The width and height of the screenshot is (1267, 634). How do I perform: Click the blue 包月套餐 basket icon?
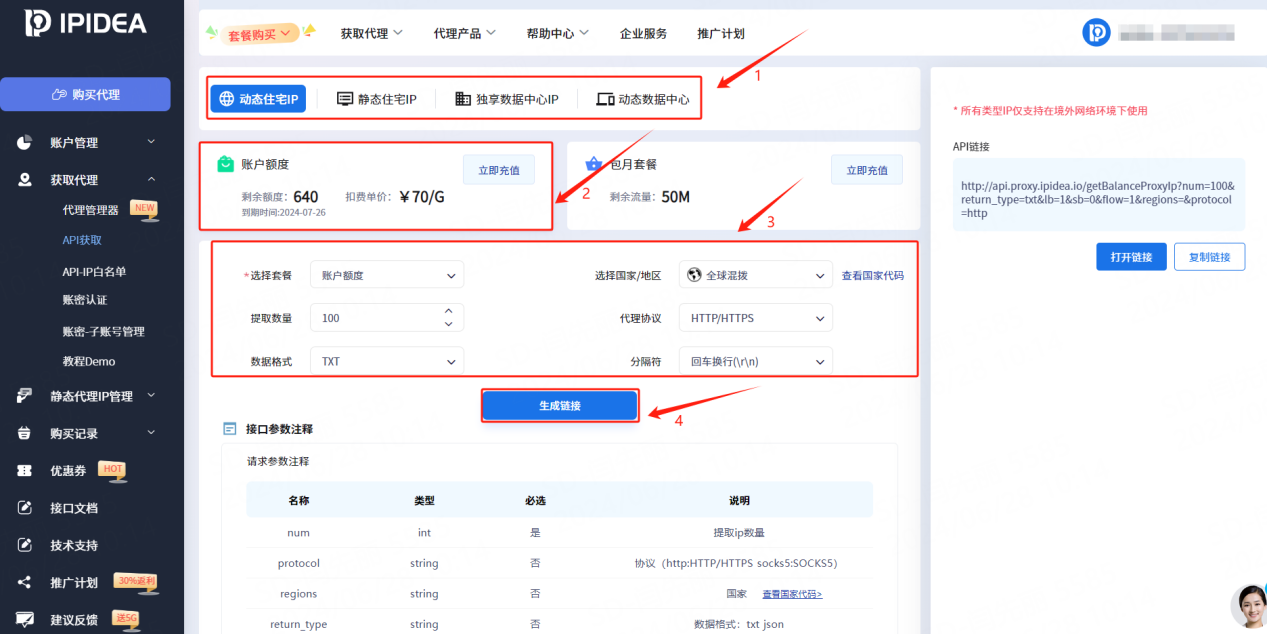[x=594, y=163]
